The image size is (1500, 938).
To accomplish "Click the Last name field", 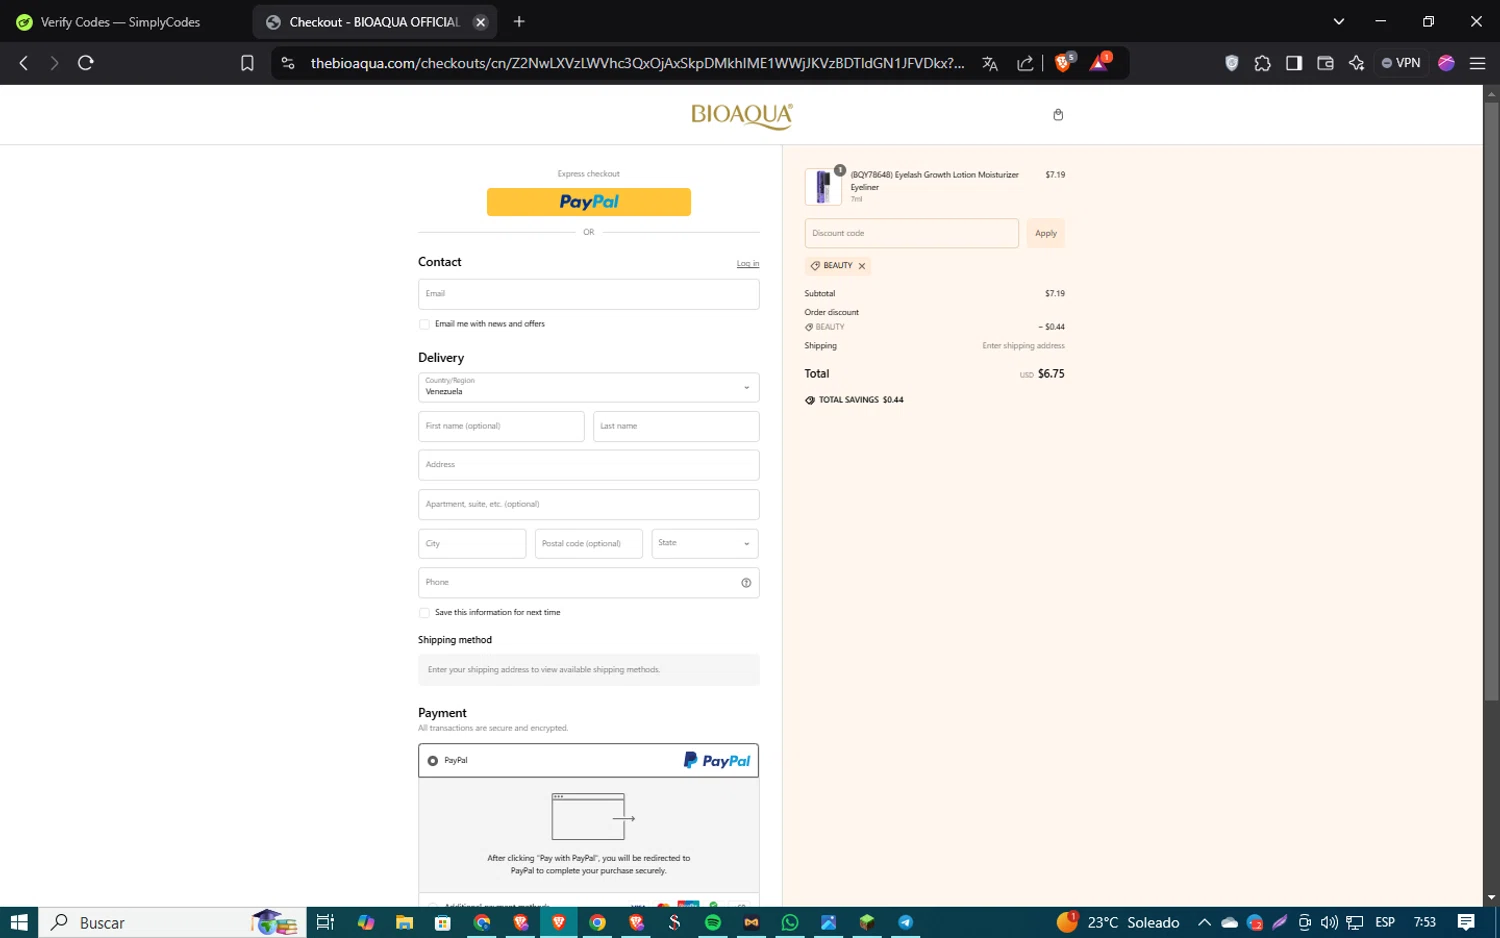I will [676, 426].
